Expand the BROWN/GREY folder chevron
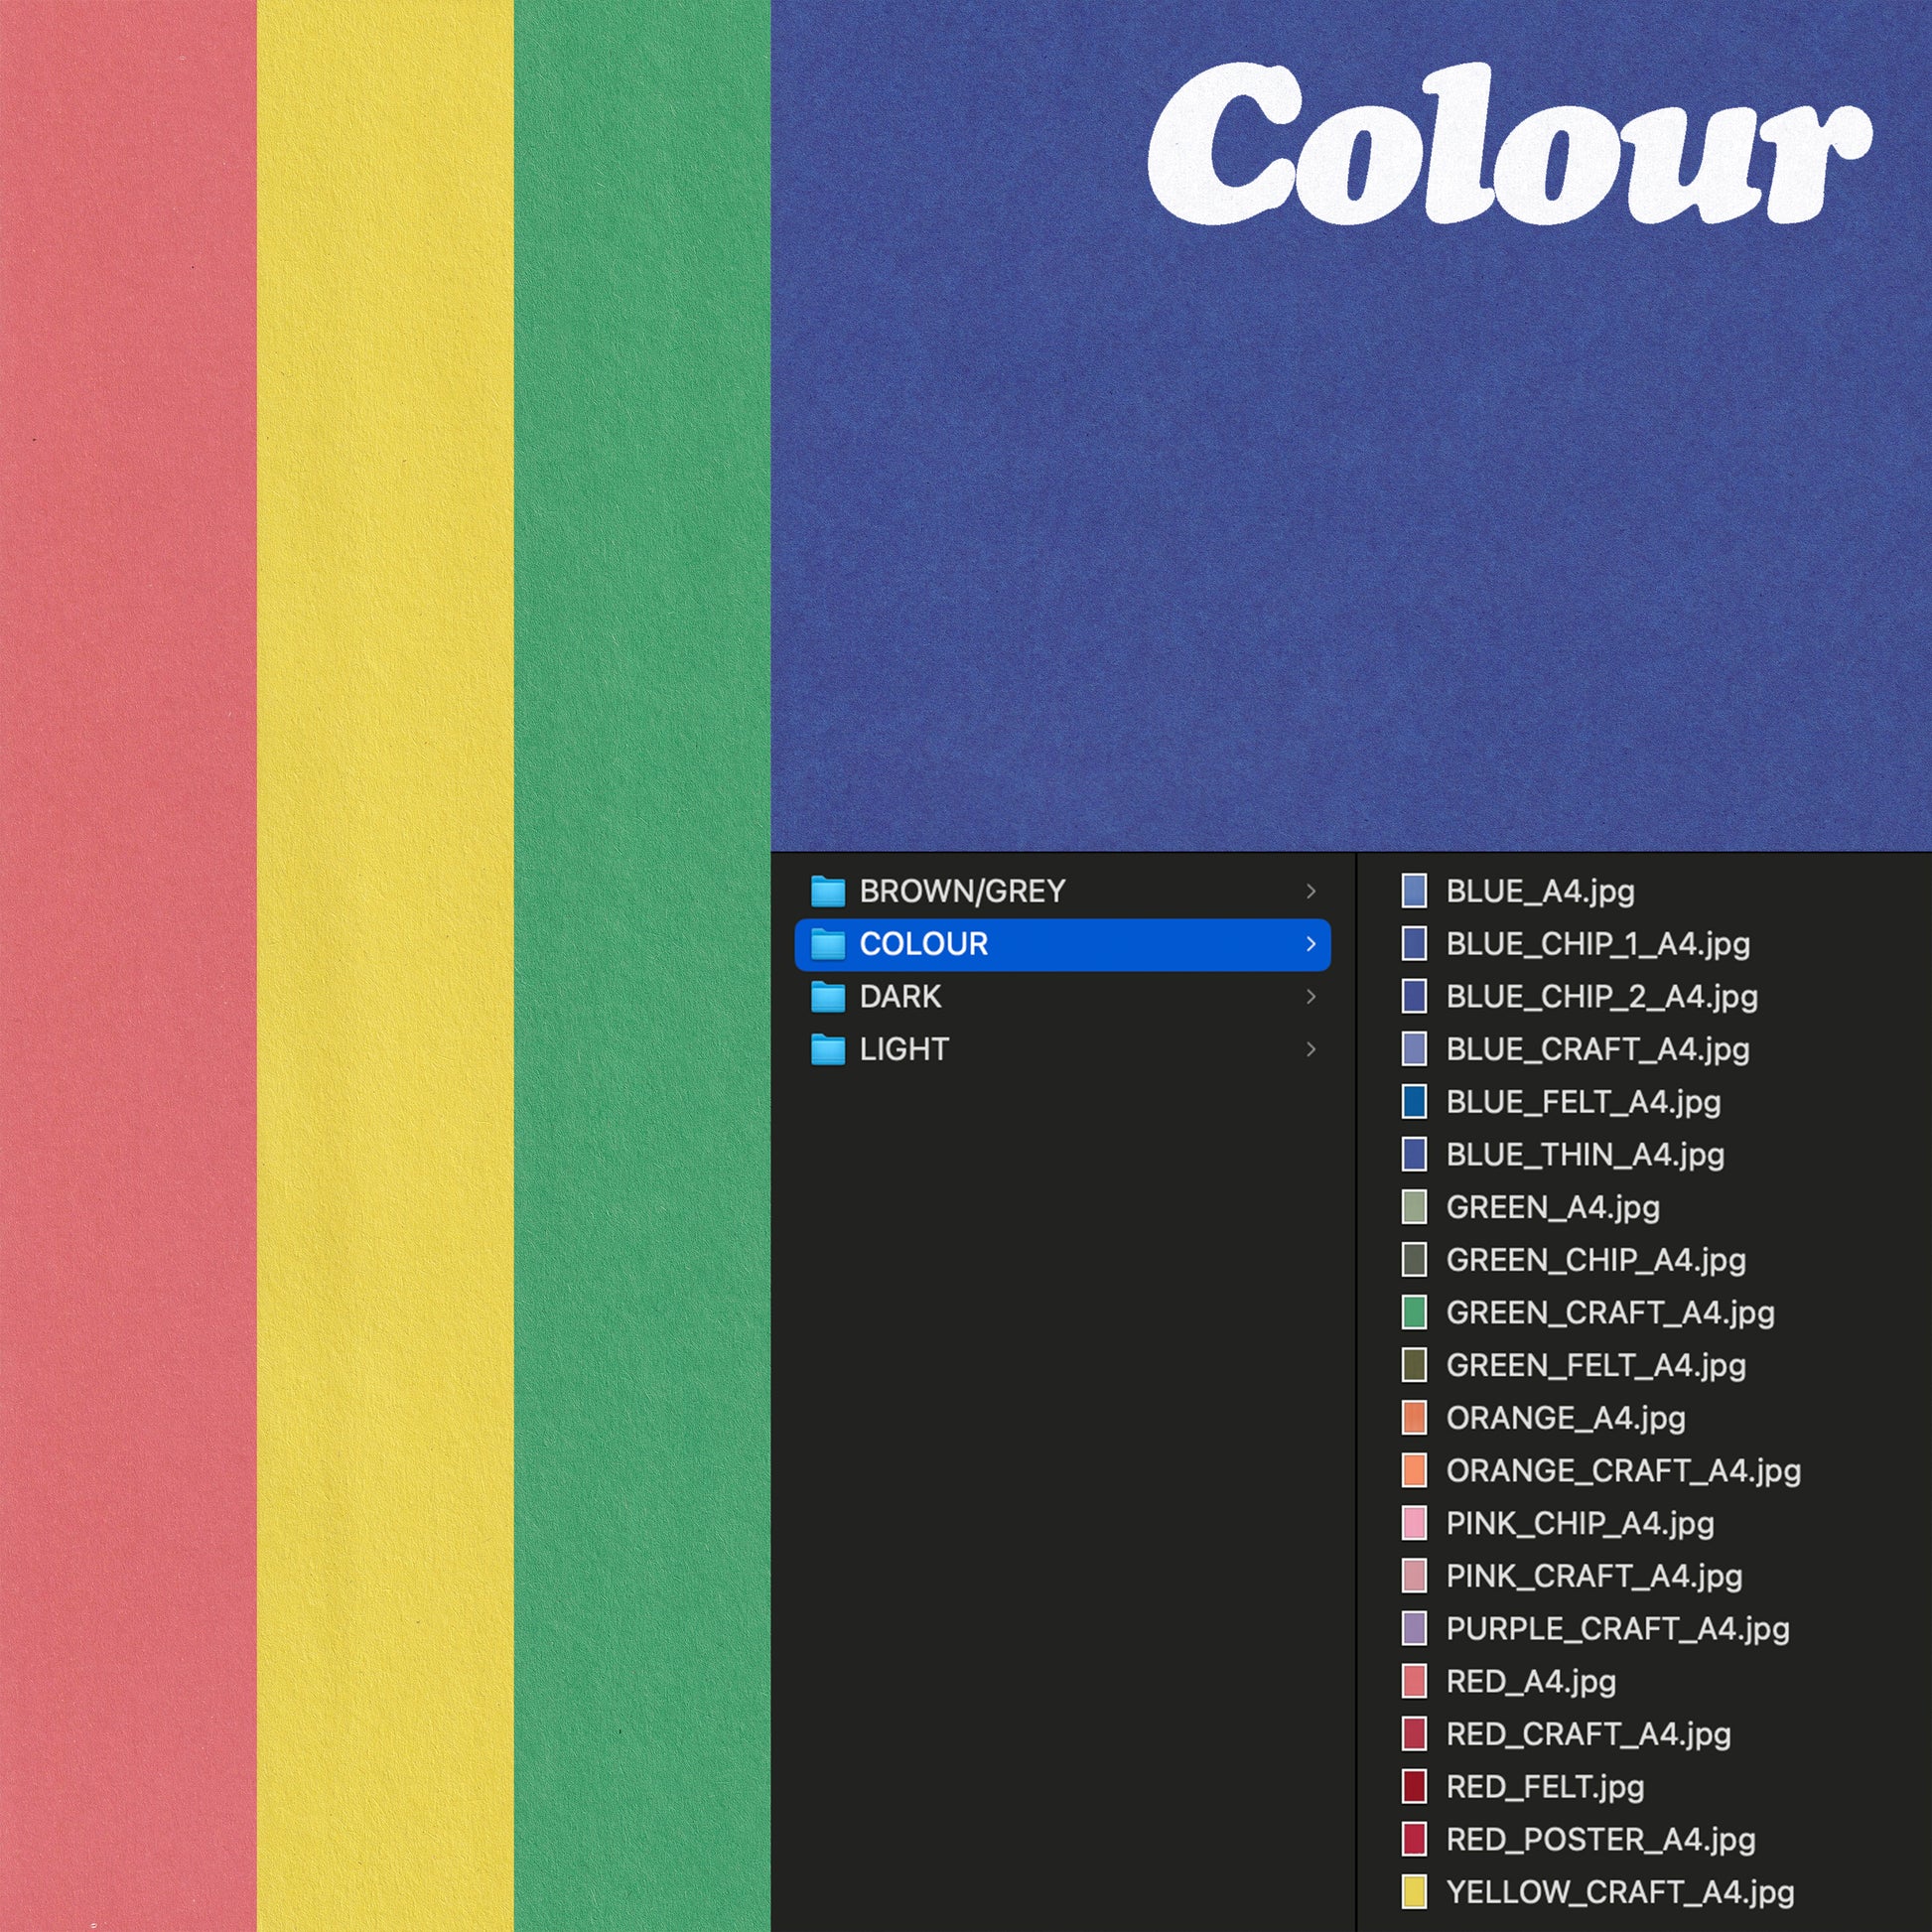 pos(1311,891)
